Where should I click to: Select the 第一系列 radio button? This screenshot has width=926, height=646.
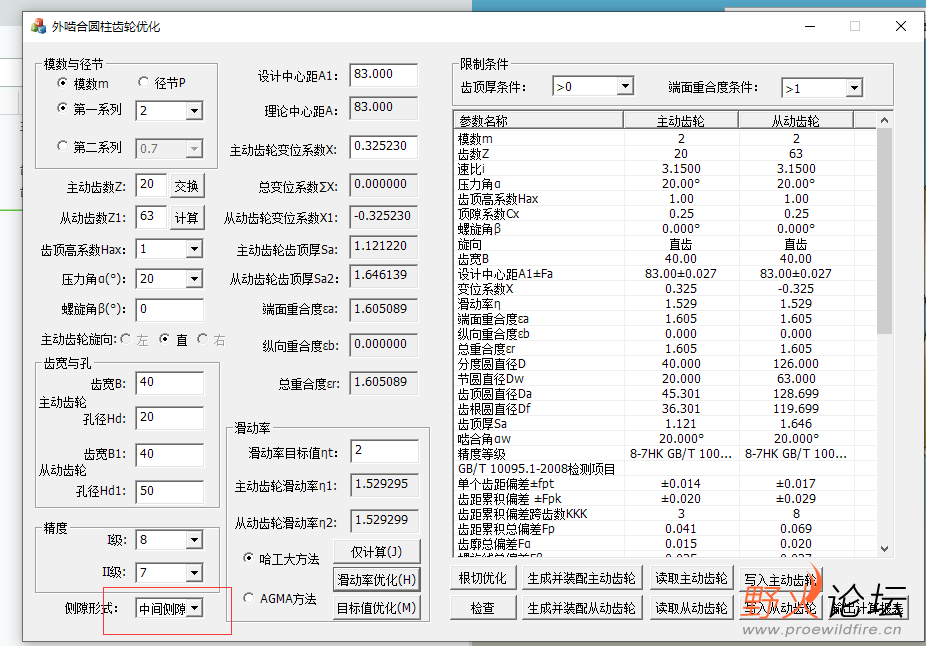click(61, 108)
